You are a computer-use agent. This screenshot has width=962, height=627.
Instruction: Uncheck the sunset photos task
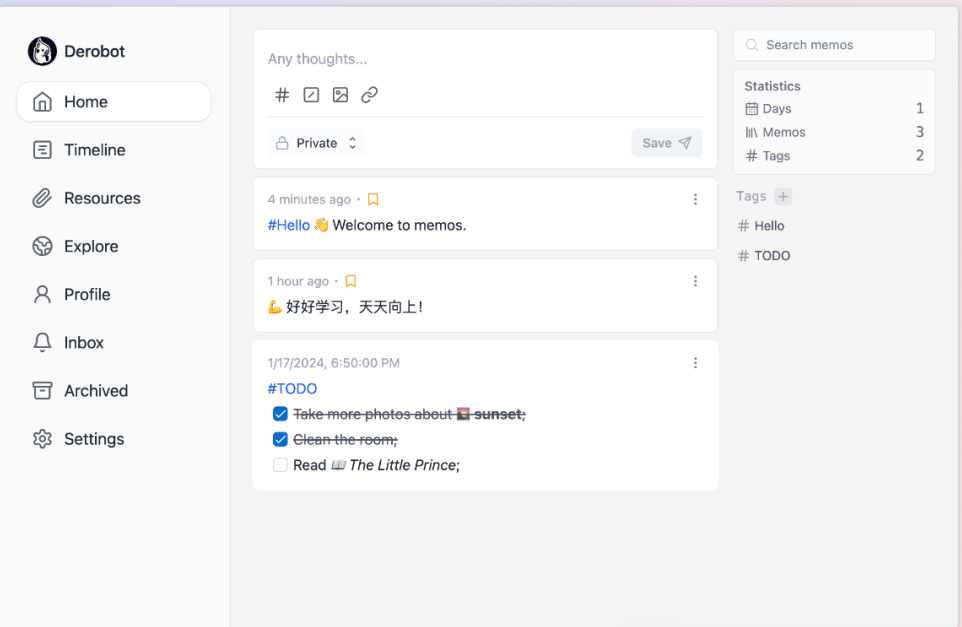280,414
